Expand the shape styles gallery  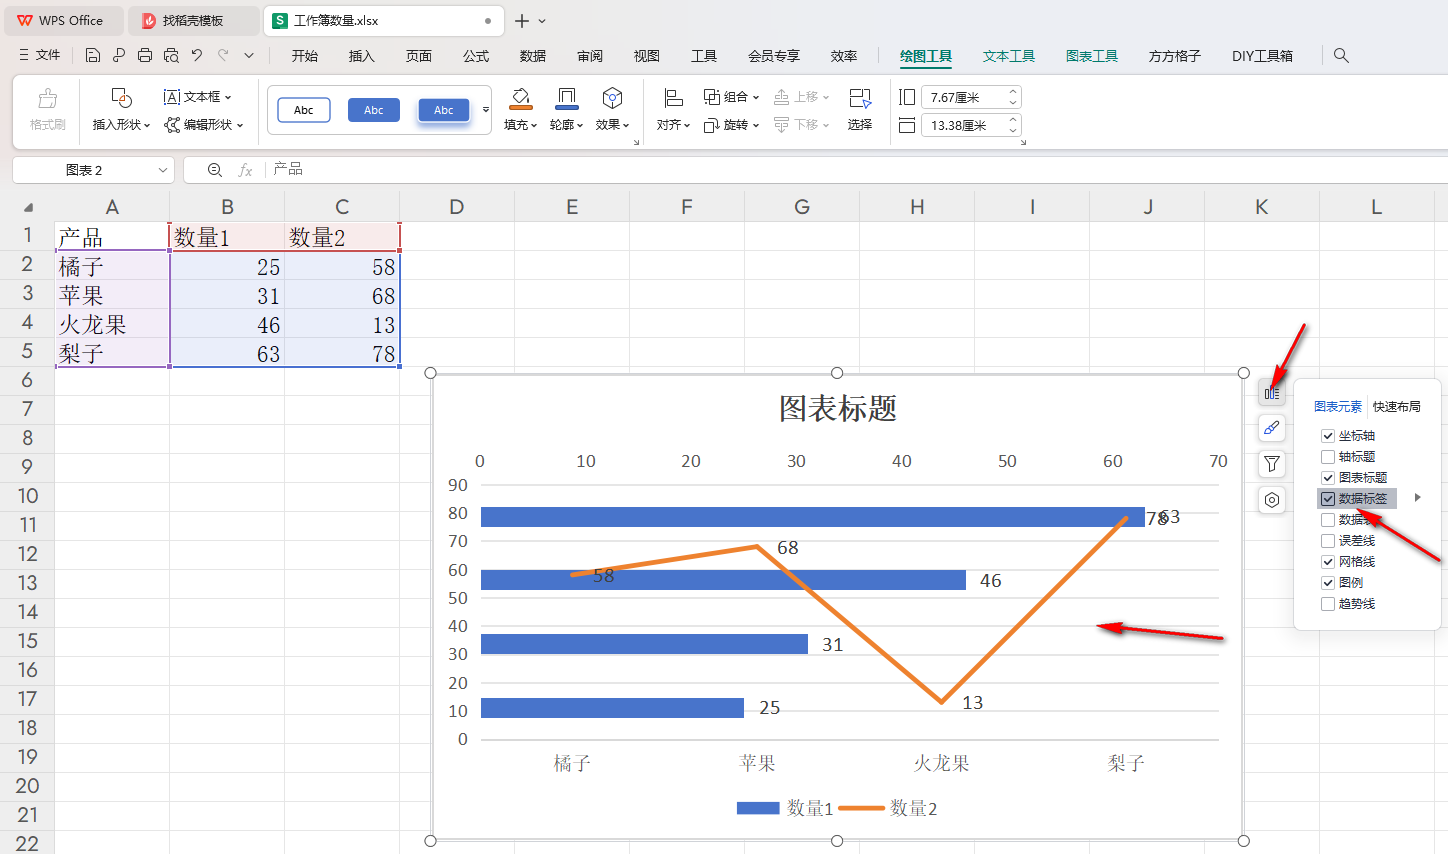[486, 110]
